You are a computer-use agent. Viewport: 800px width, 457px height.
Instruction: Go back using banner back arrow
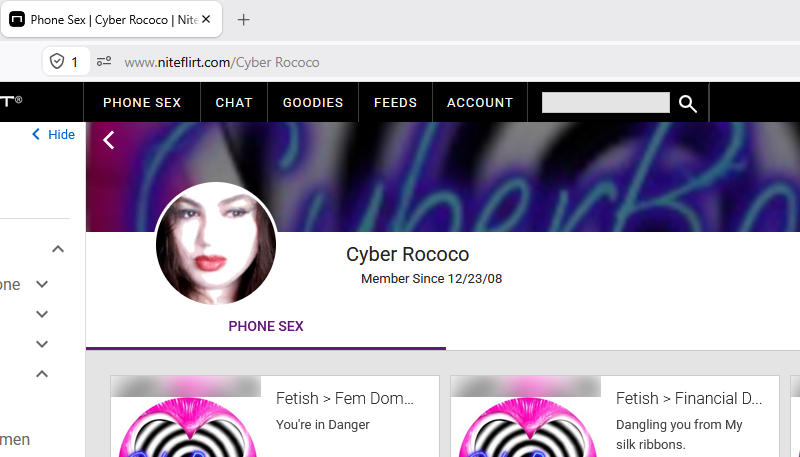(108, 140)
